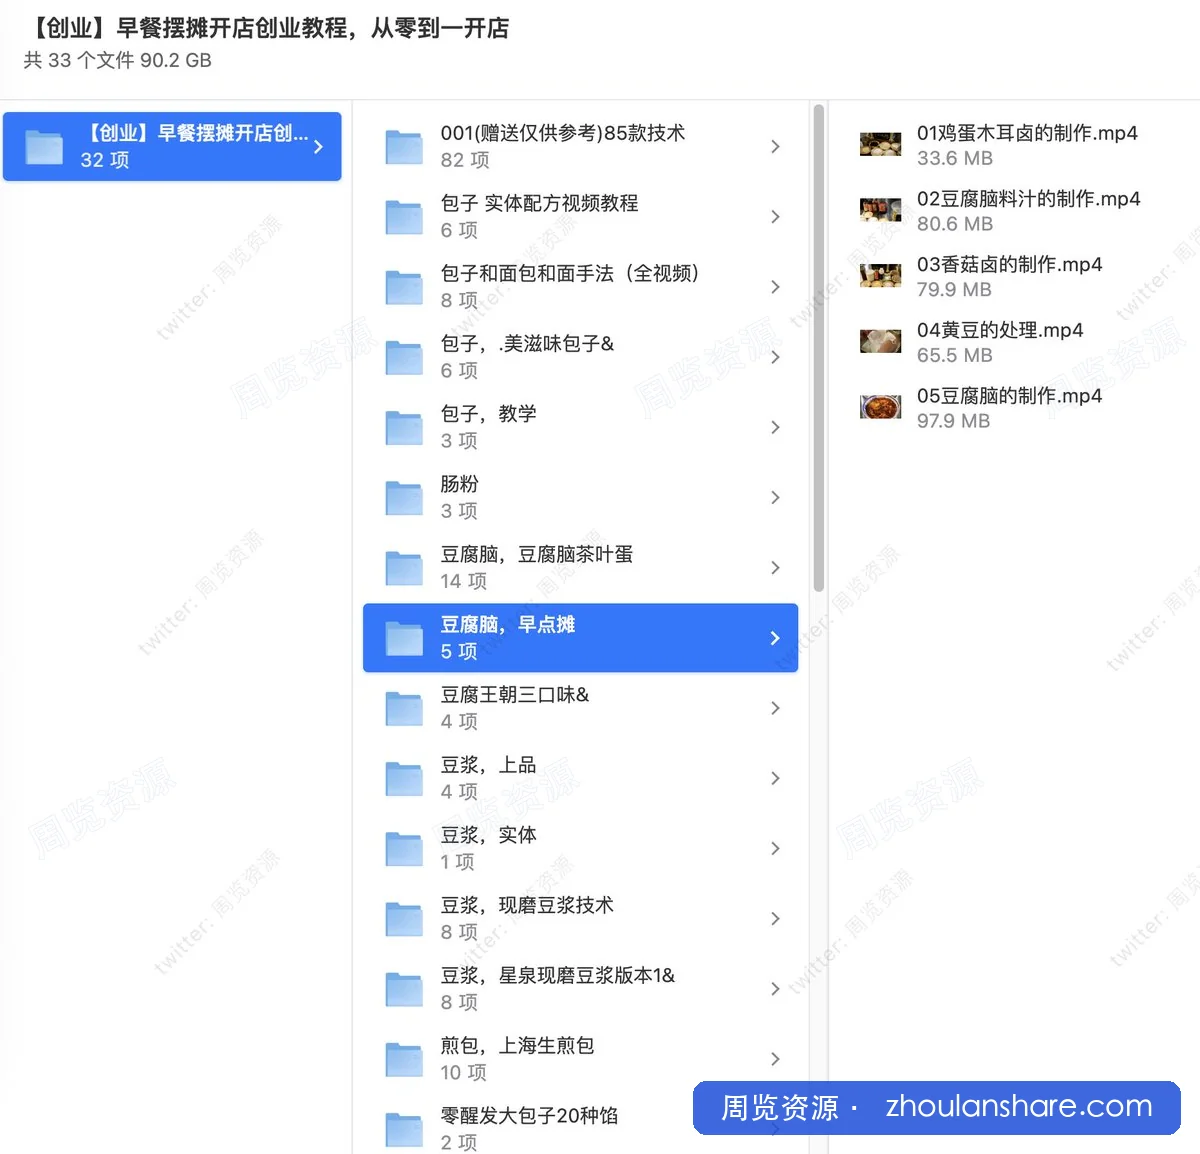Expand chevron for 豆腐王朝三口味&
The height and width of the screenshot is (1154, 1200).
(x=775, y=708)
